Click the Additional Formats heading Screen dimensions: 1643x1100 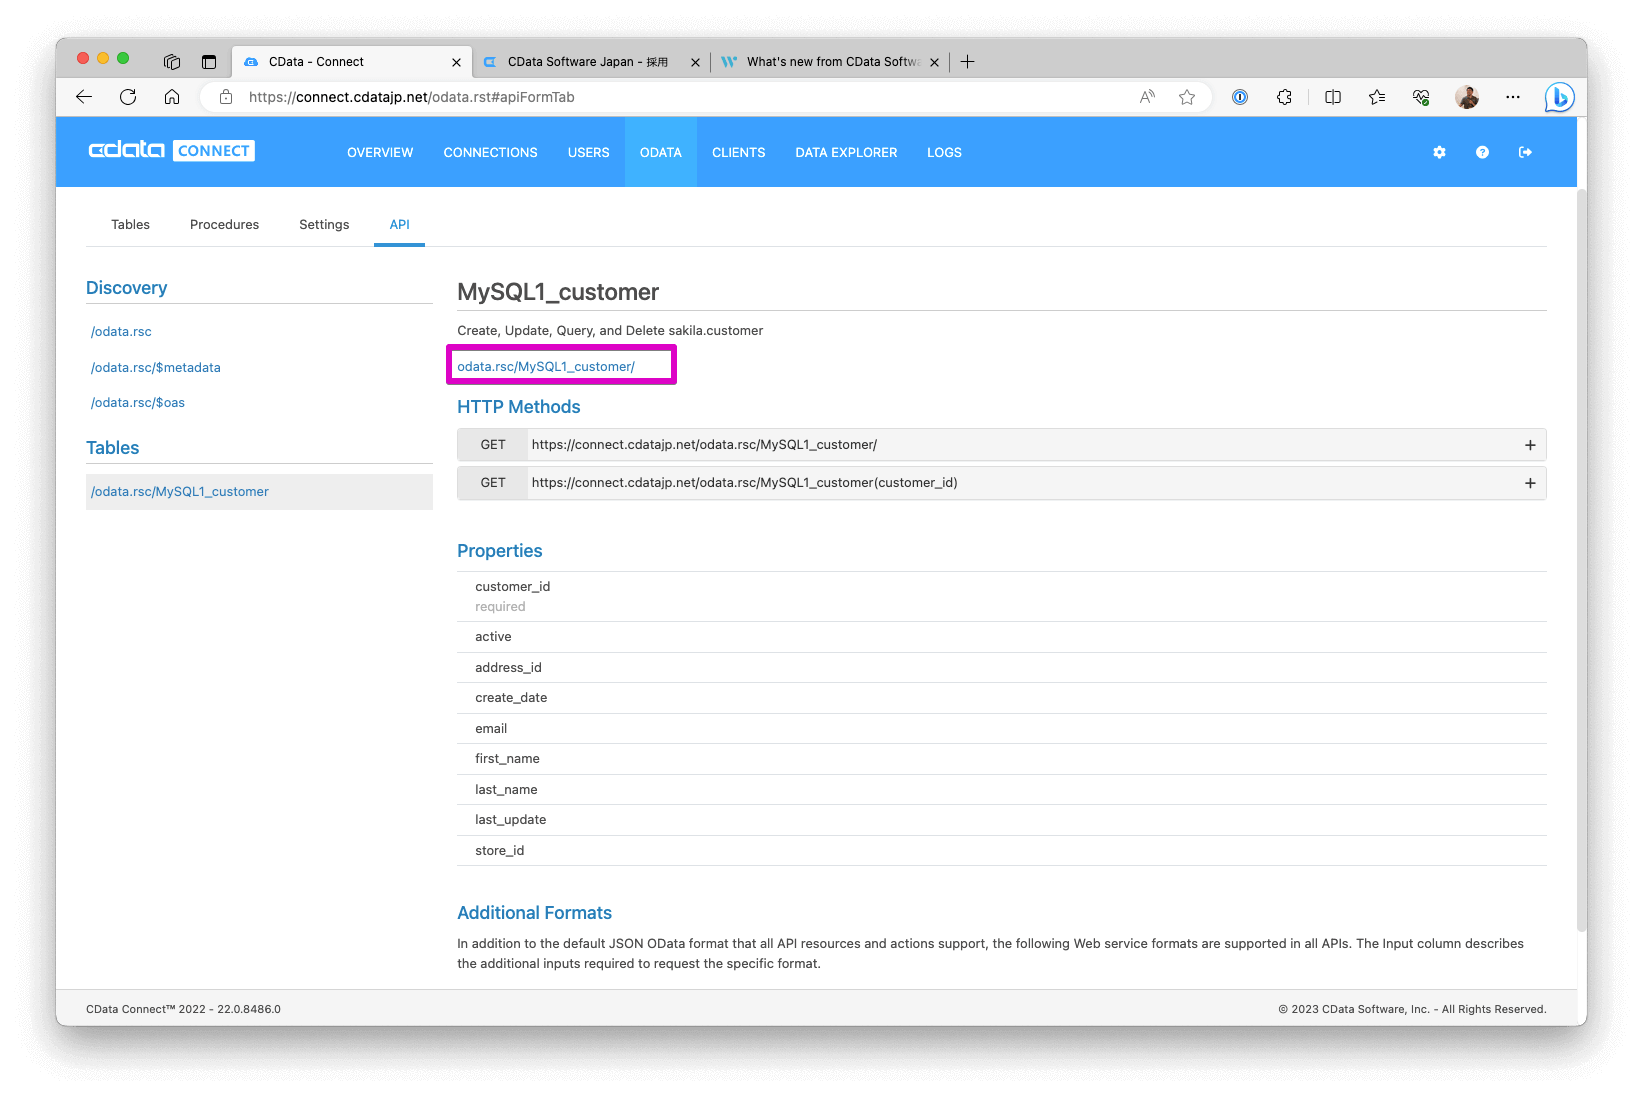pyautogui.click(x=534, y=913)
